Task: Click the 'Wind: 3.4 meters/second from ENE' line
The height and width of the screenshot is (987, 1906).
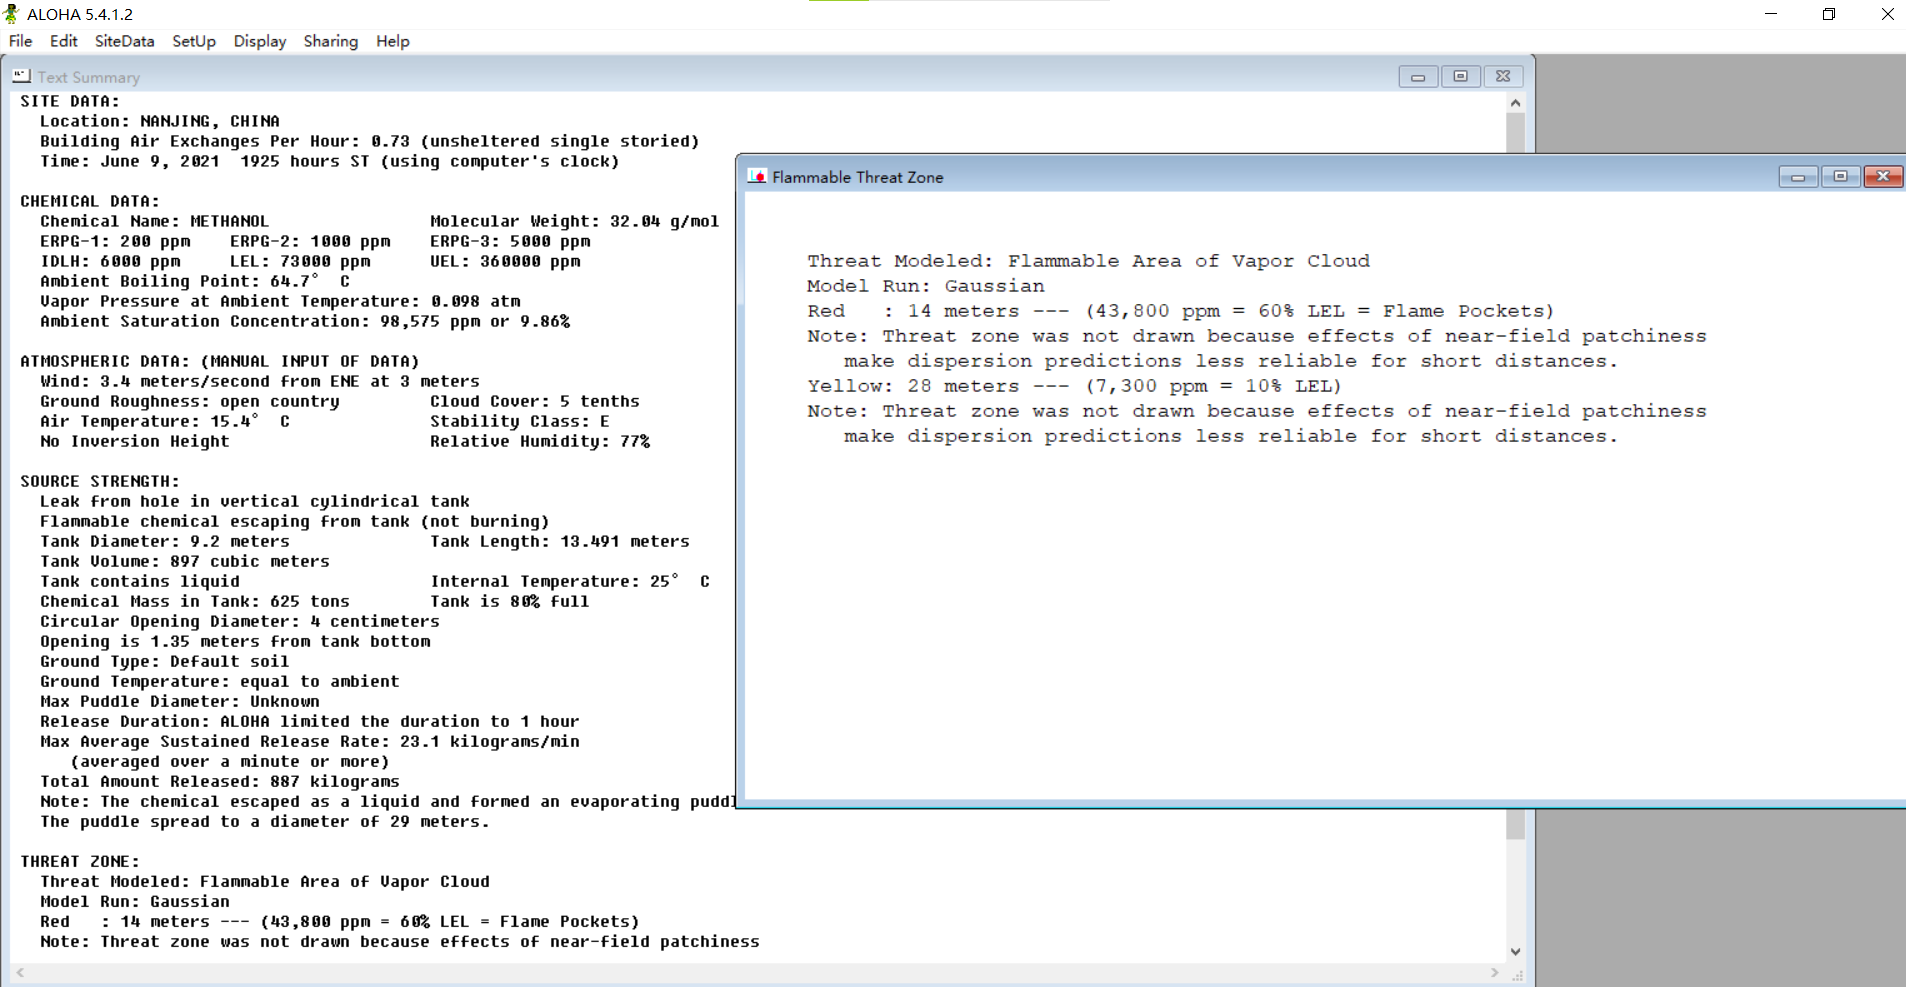Action: 260,381
